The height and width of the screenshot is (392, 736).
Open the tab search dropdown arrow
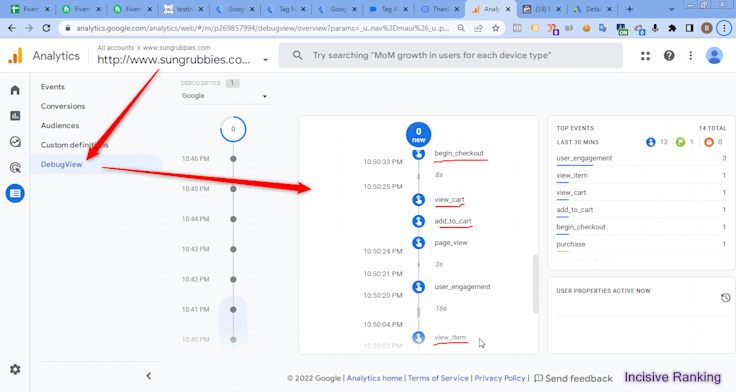pyautogui.click(x=671, y=9)
